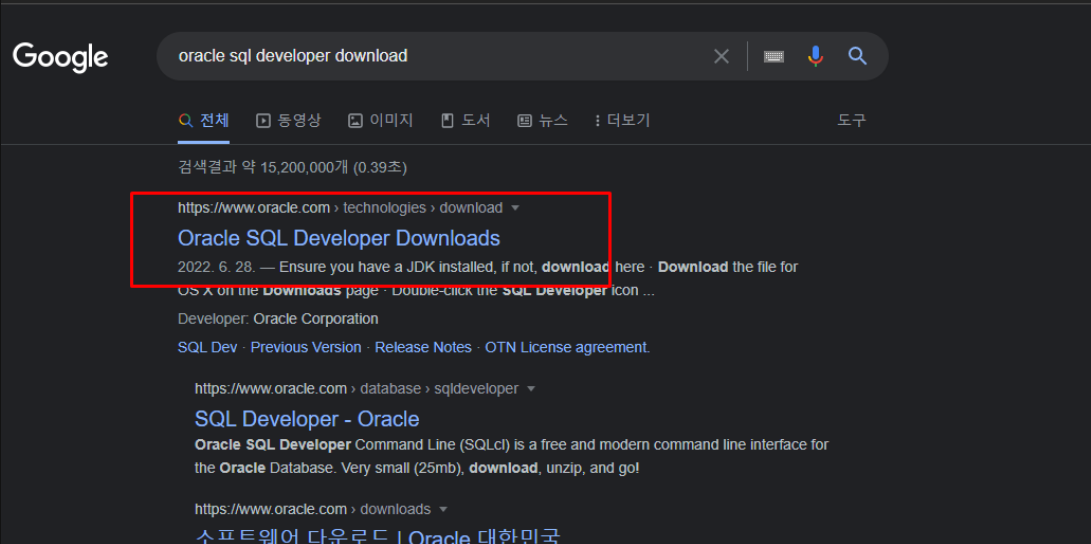Expand the 더보기 more menu

622,120
